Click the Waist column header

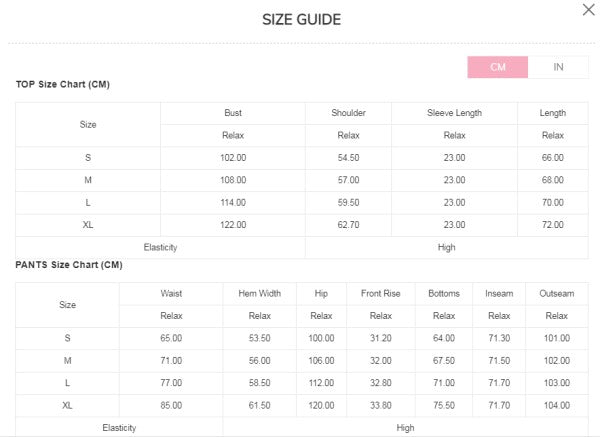coord(171,294)
